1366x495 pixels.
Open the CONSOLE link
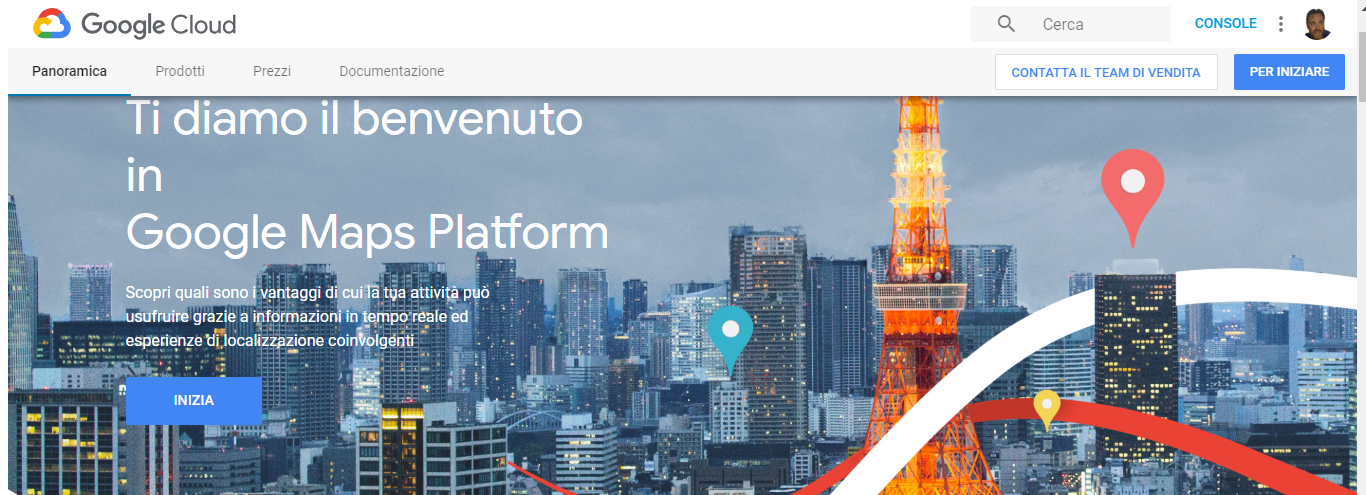coord(1226,24)
